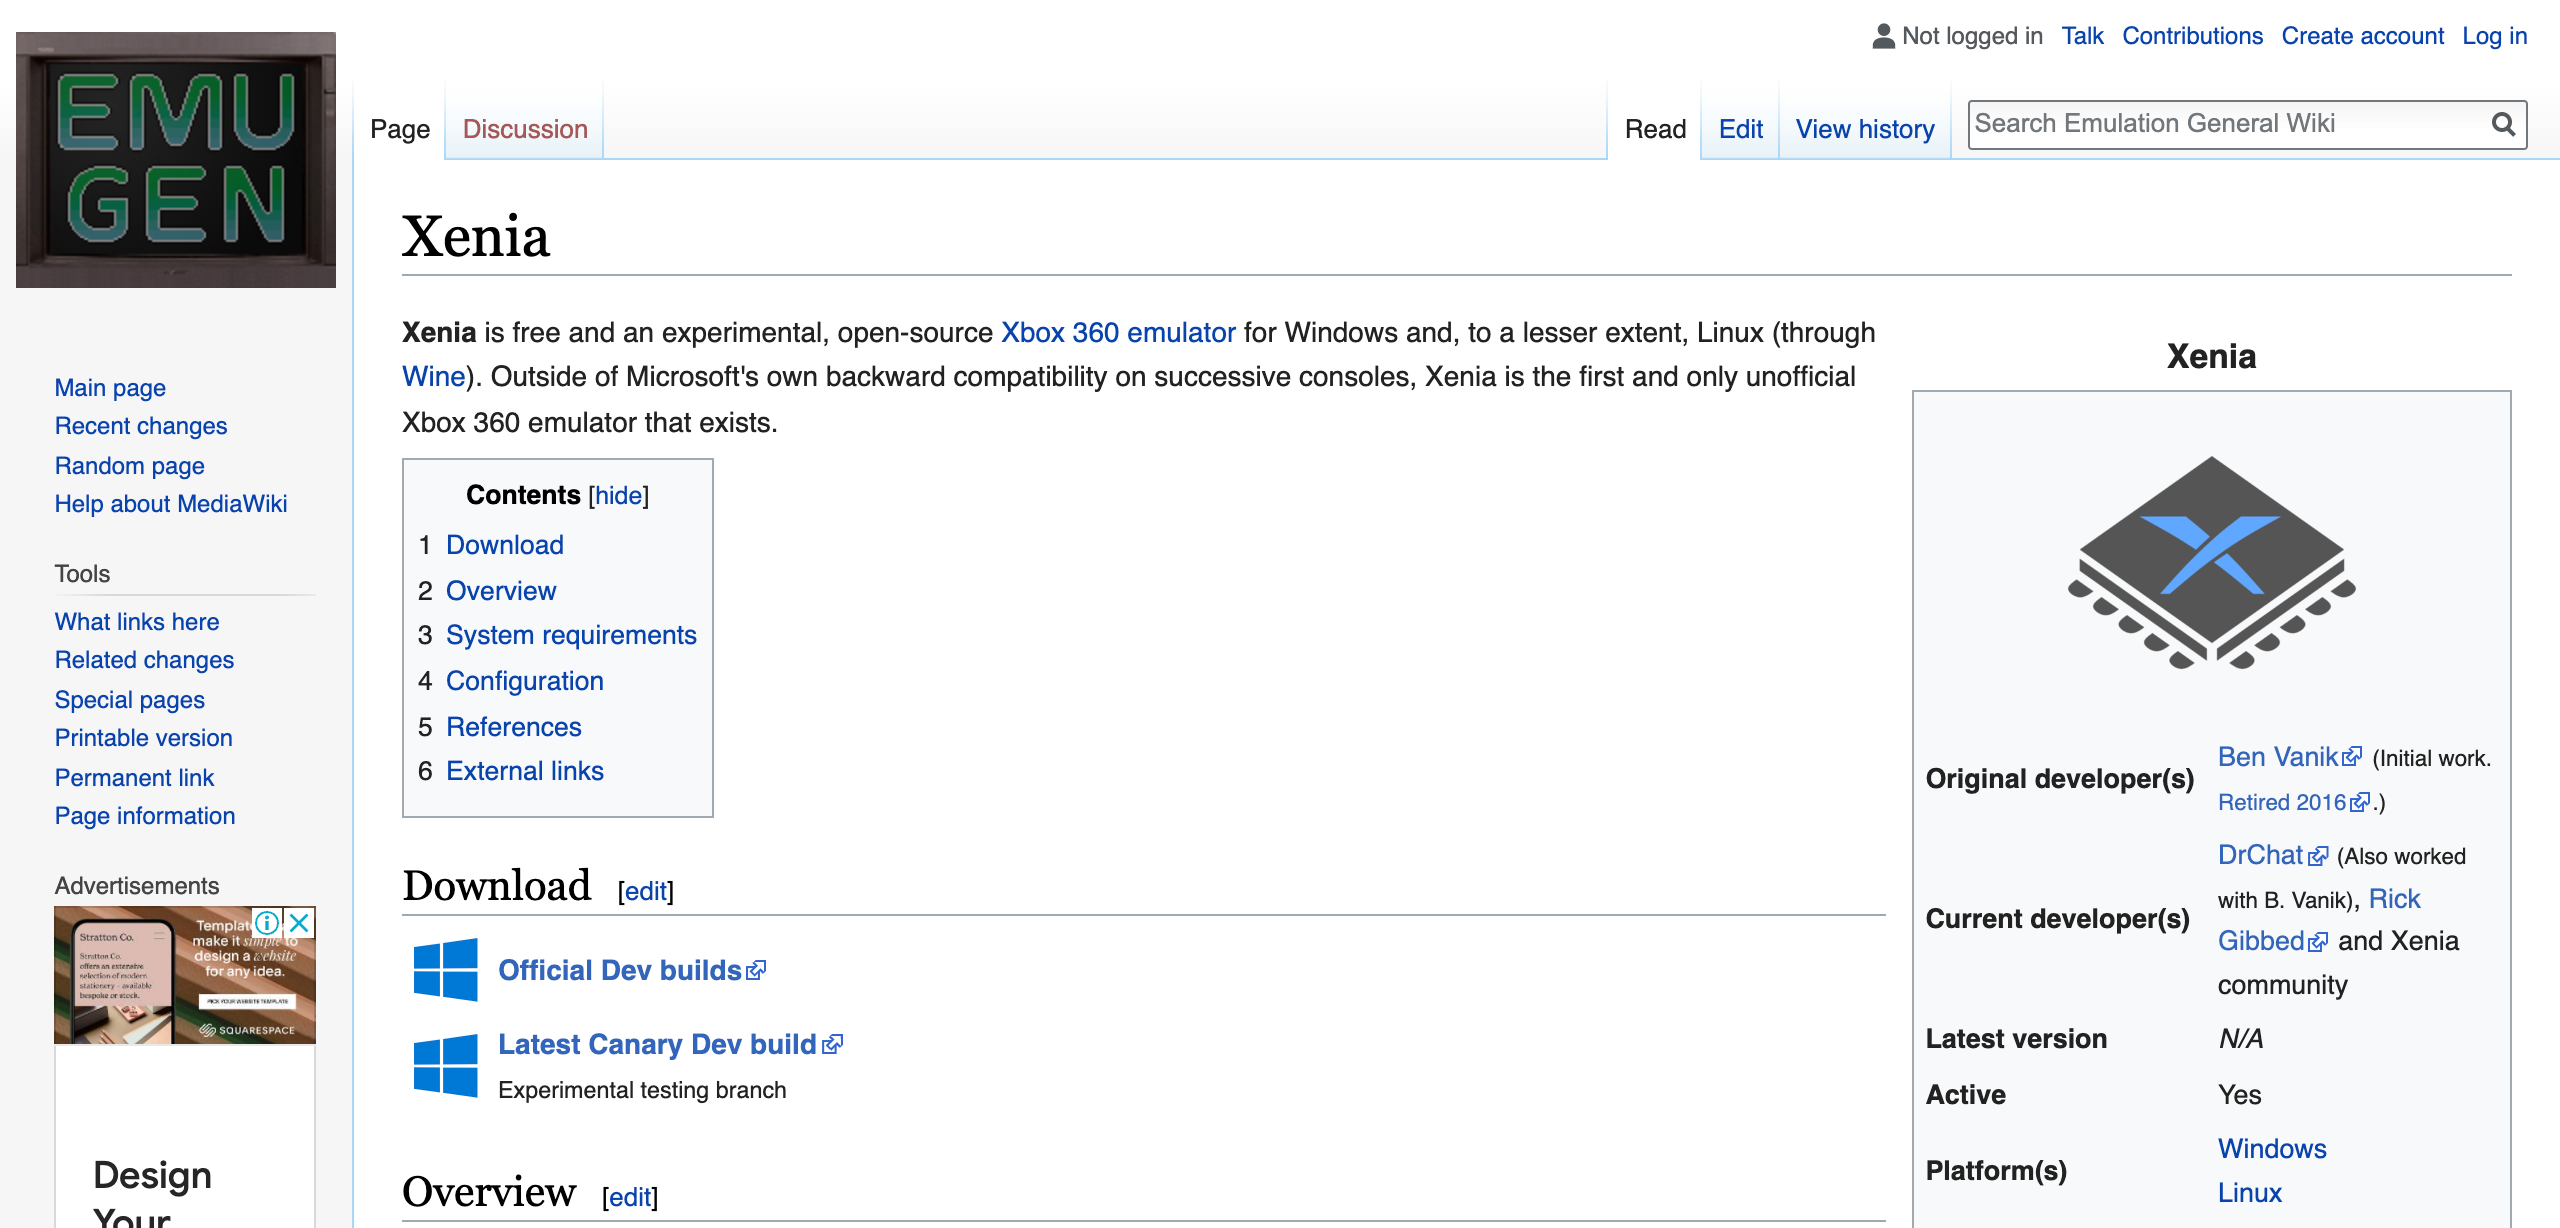Go to Main page
Viewport: 2560px width, 1228px height.
click(x=110, y=388)
